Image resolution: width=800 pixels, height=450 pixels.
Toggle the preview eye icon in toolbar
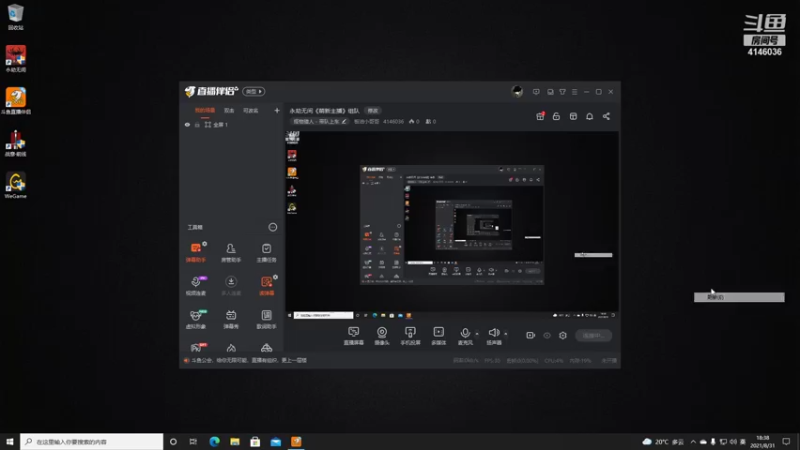tap(547, 335)
